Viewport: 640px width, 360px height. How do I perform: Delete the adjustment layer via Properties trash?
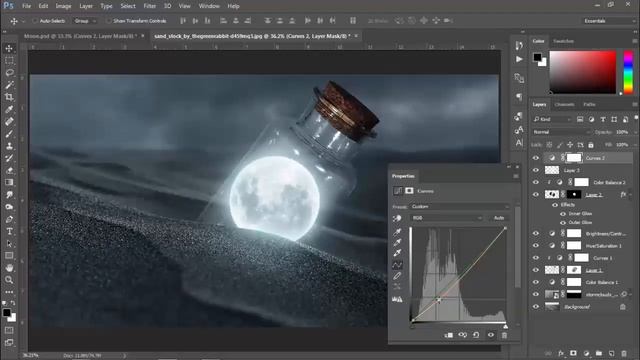point(504,335)
